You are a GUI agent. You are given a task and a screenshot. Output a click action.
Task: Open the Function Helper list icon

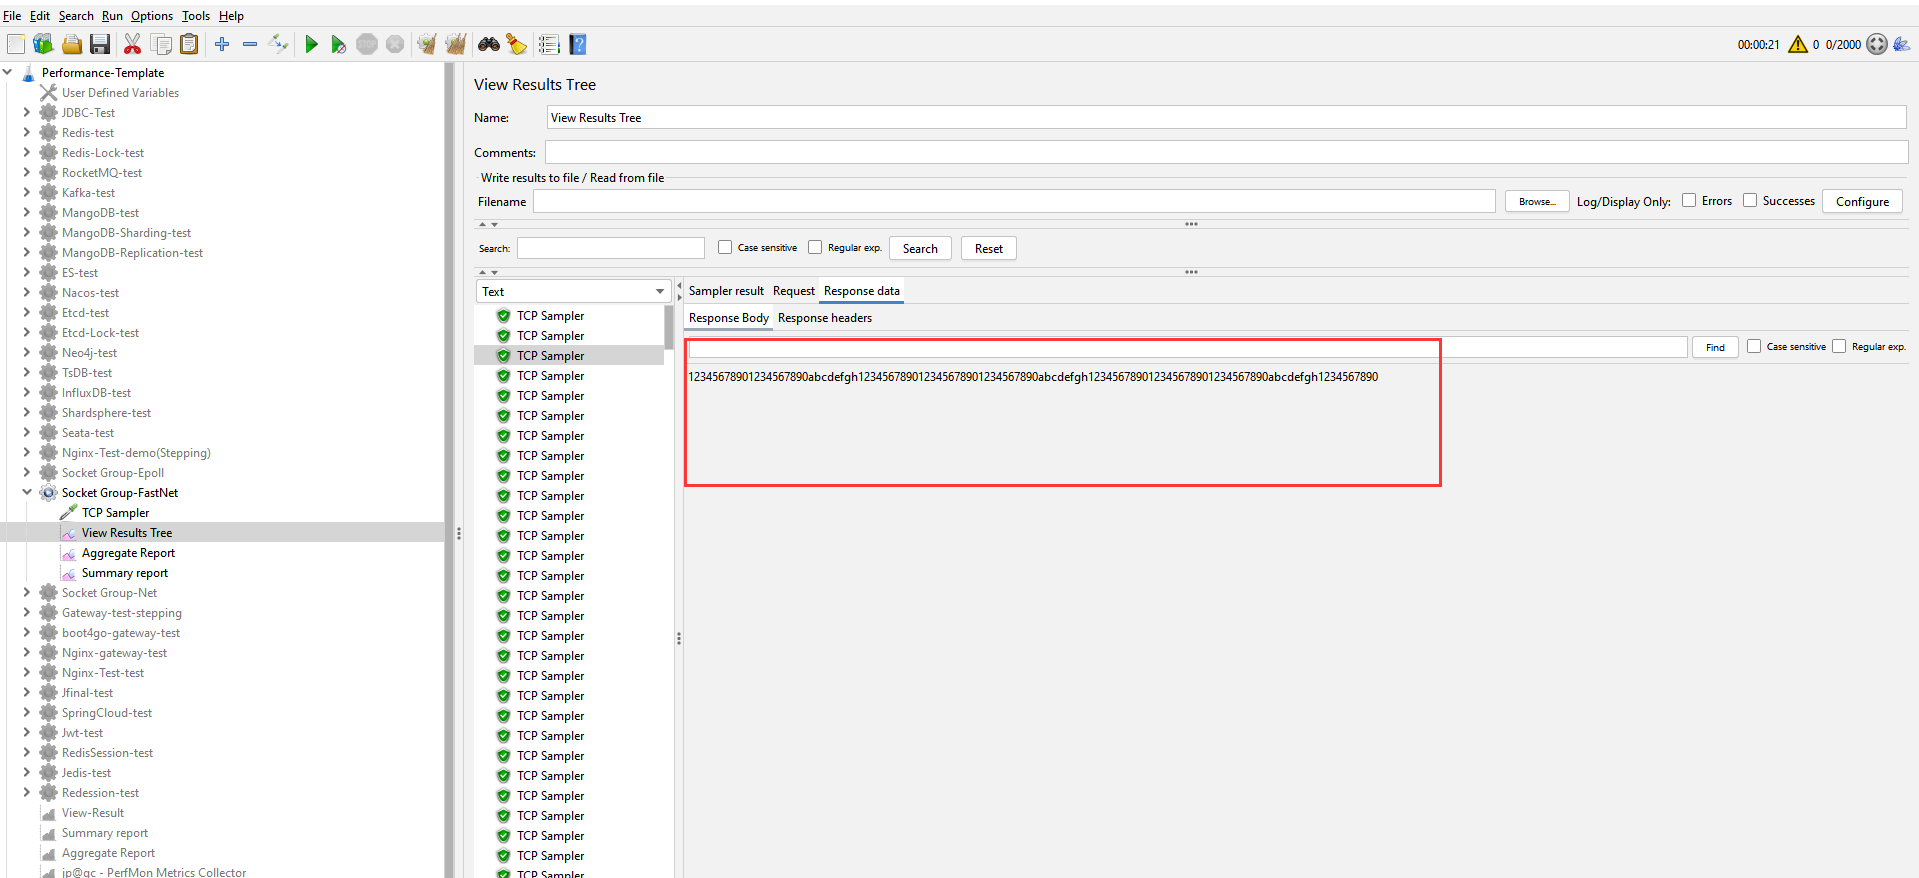(549, 44)
